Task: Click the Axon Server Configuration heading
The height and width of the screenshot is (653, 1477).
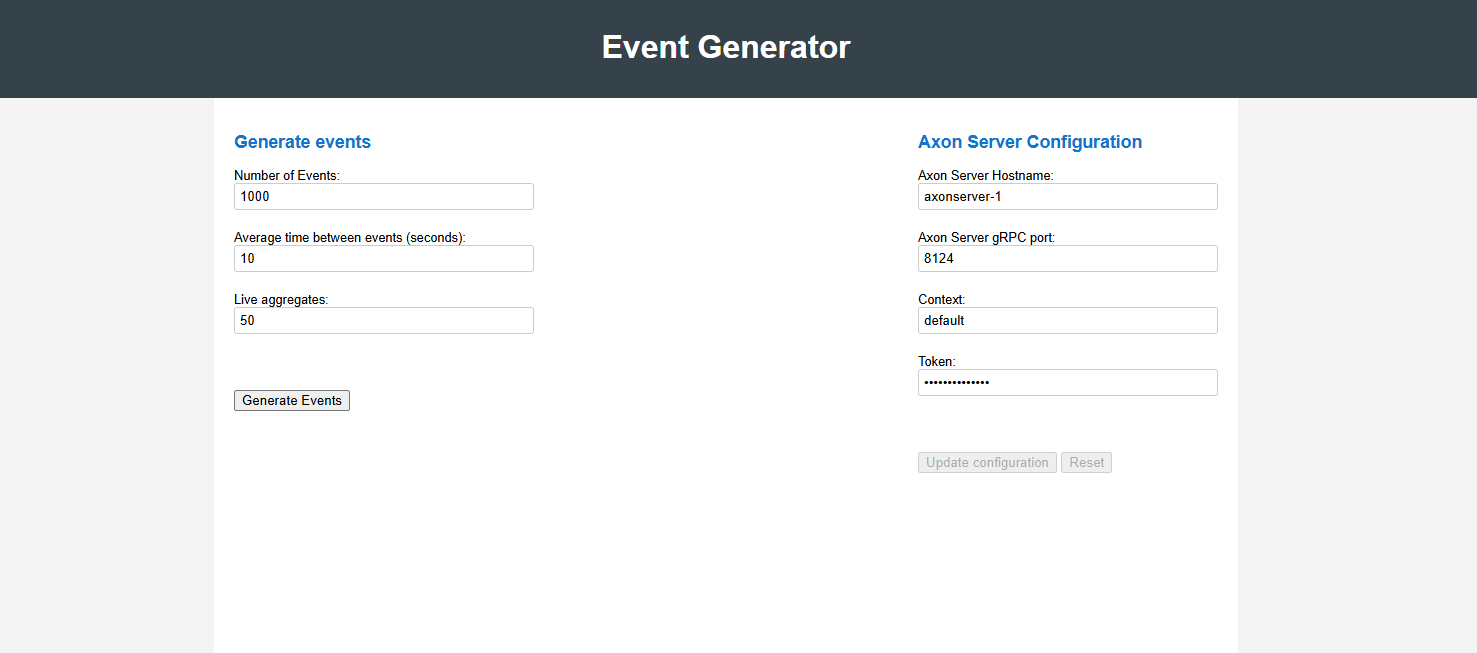Action: point(1030,141)
